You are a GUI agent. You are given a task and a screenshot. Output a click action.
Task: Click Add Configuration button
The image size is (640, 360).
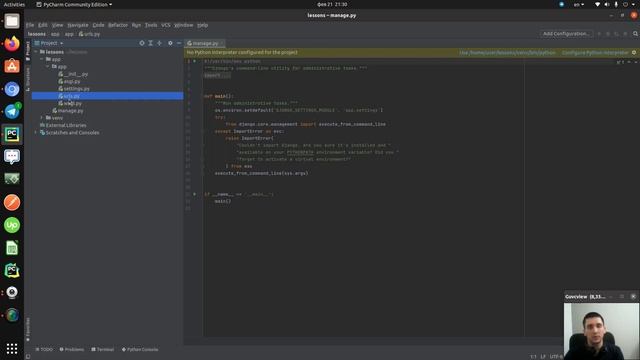(x=566, y=33)
